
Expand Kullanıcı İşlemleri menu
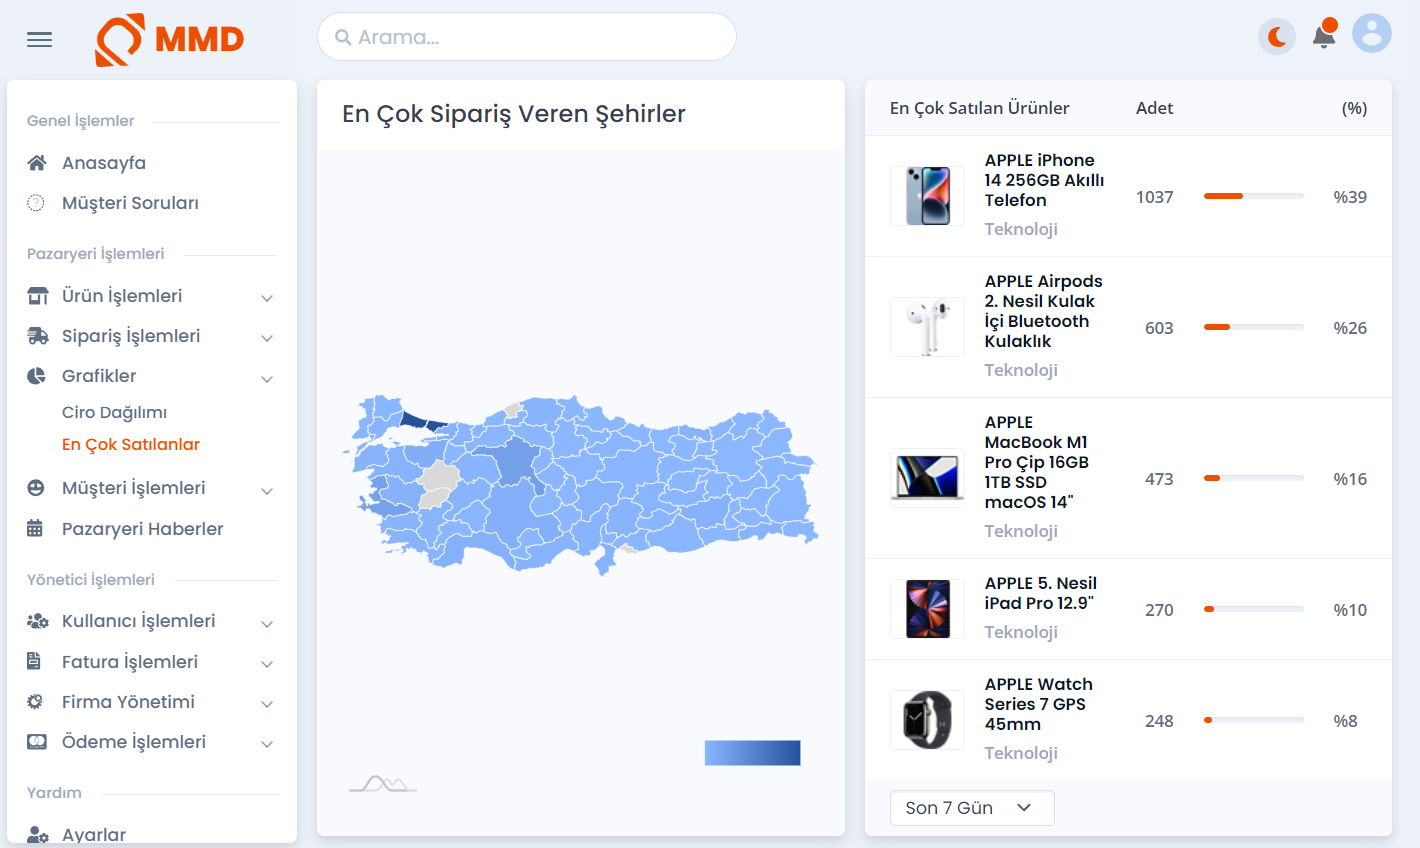[152, 621]
